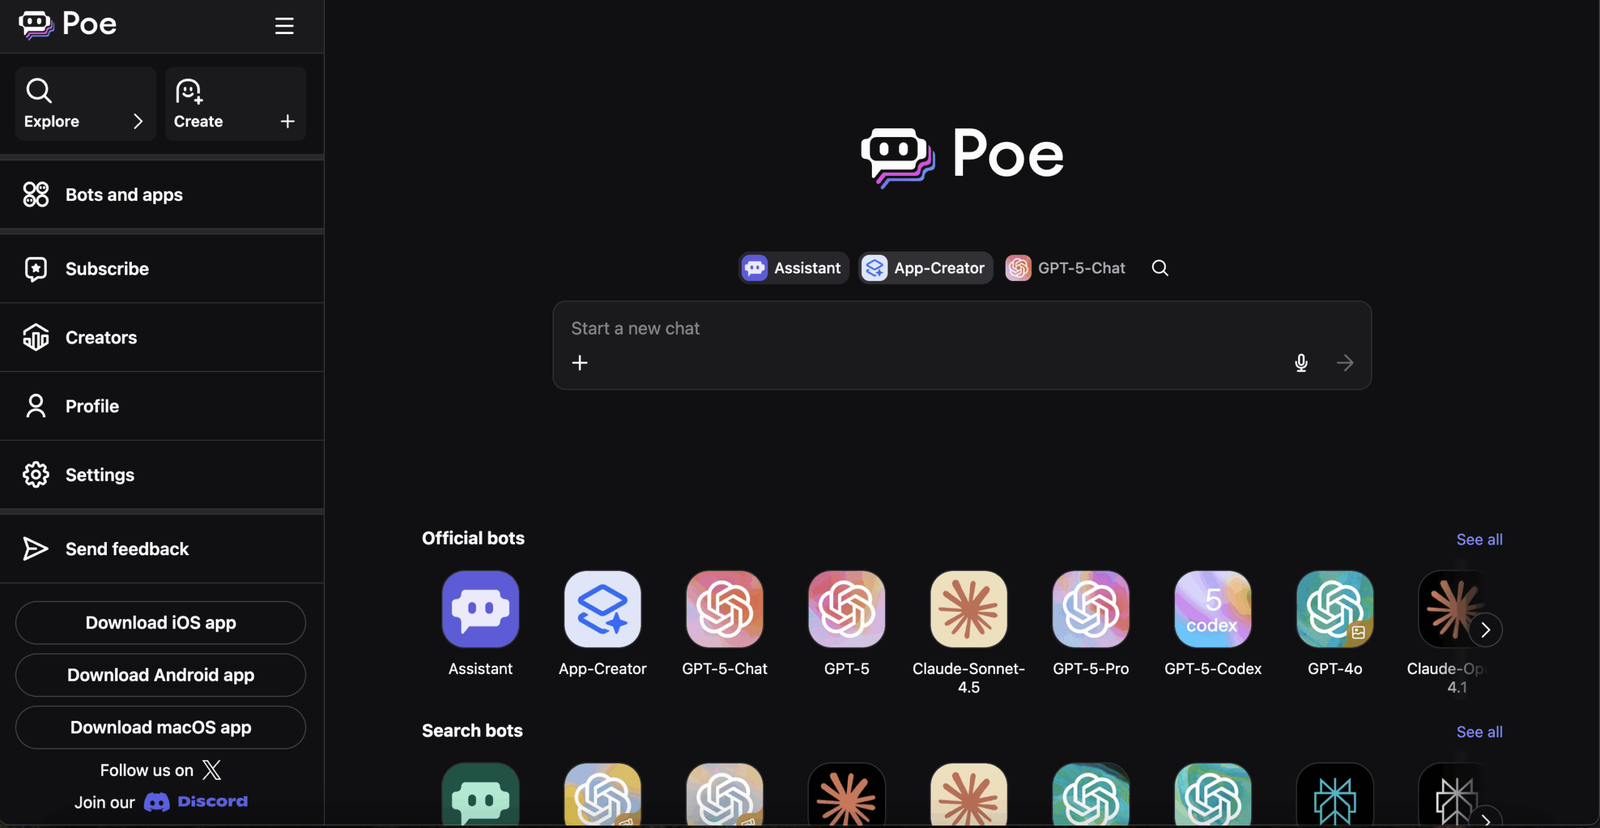Open the Claude-Sonnet-4.5 bot
This screenshot has width=1600, height=828.
(969, 632)
